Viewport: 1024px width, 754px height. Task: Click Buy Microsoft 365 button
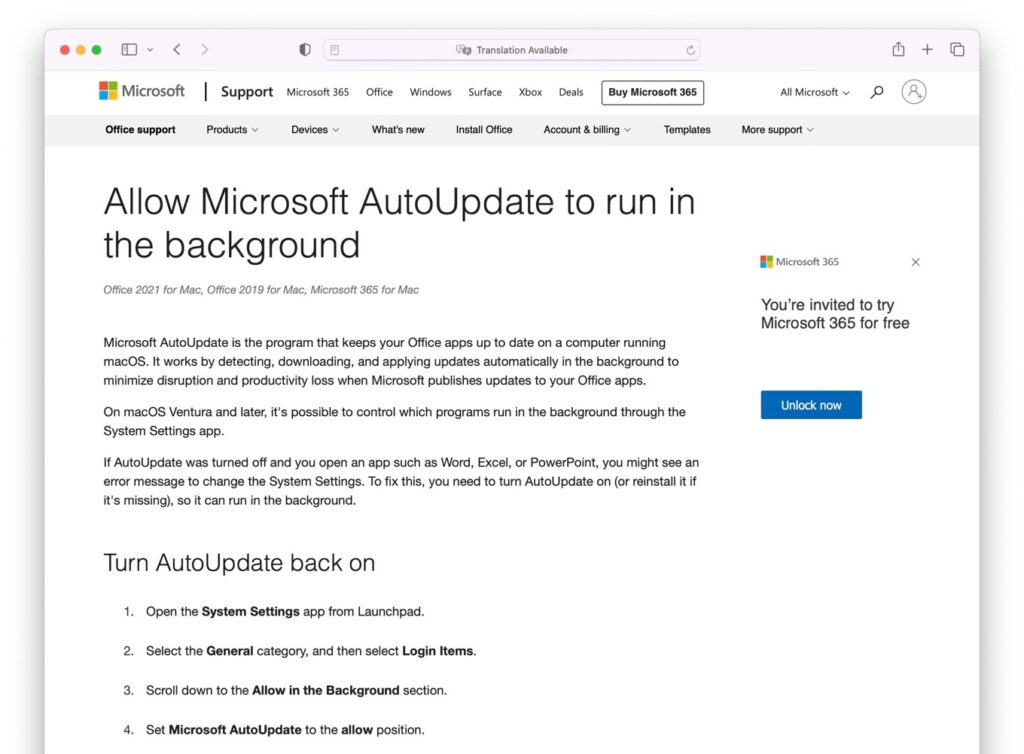(x=652, y=92)
